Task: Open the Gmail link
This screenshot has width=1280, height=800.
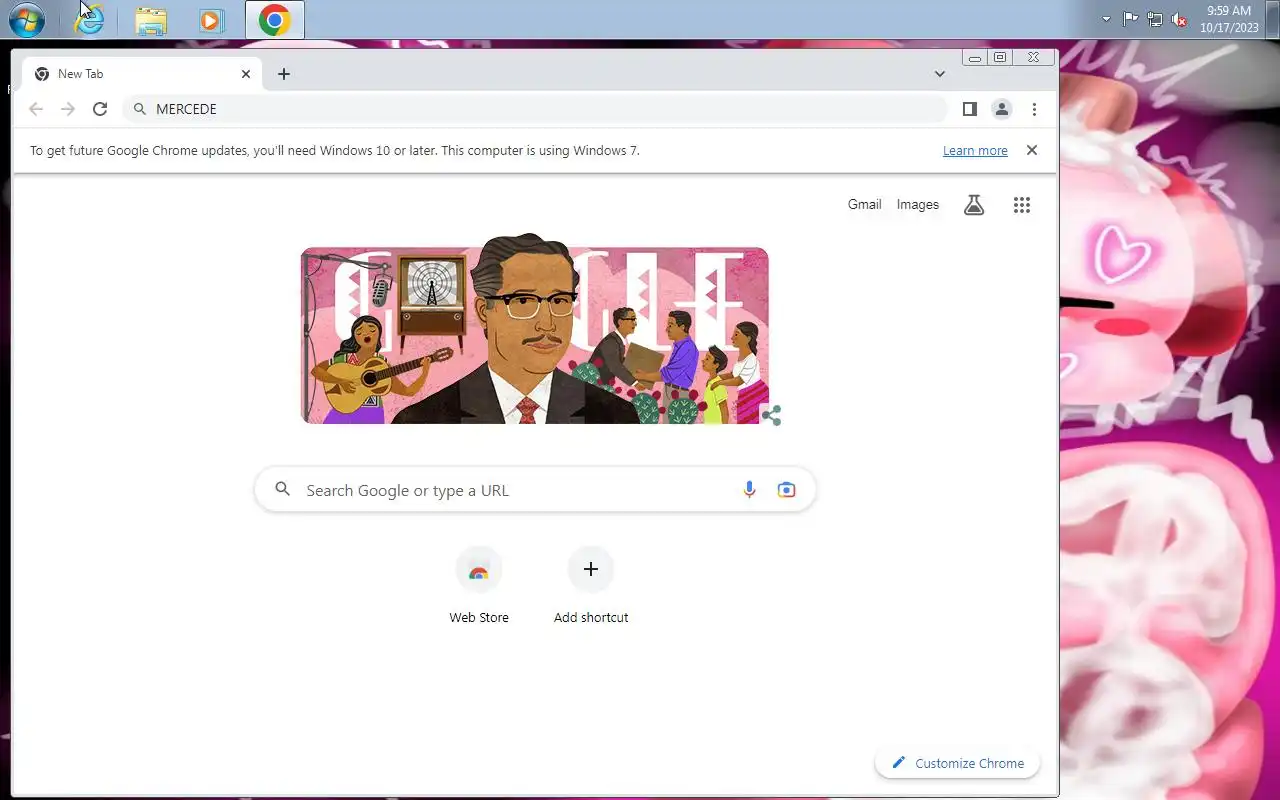Action: [x=864, y=204]
